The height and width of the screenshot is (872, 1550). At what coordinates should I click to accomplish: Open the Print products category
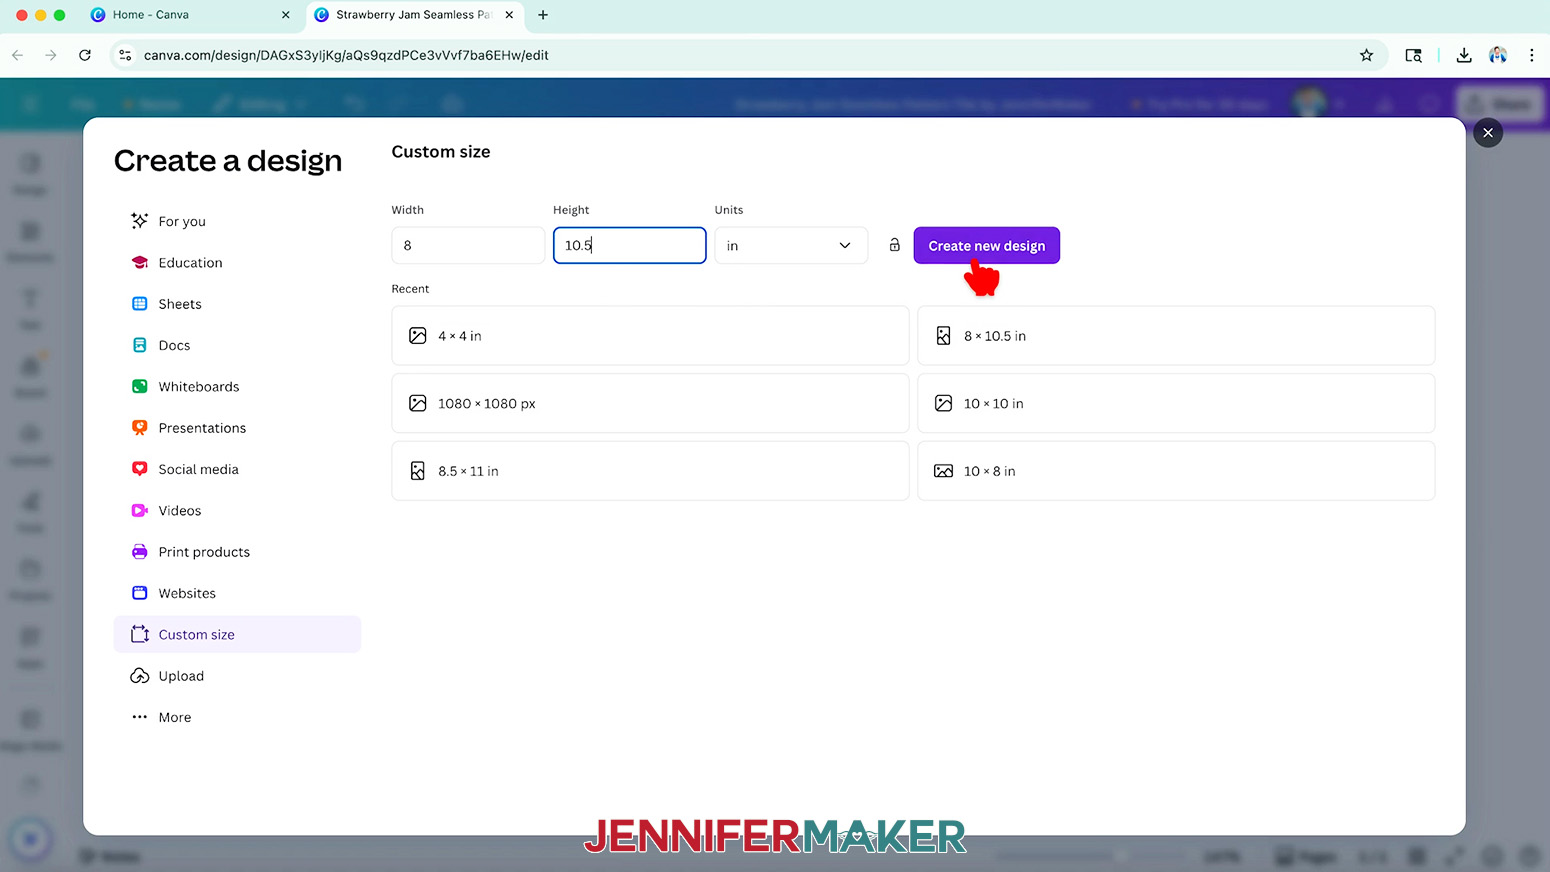click(237, 552)
